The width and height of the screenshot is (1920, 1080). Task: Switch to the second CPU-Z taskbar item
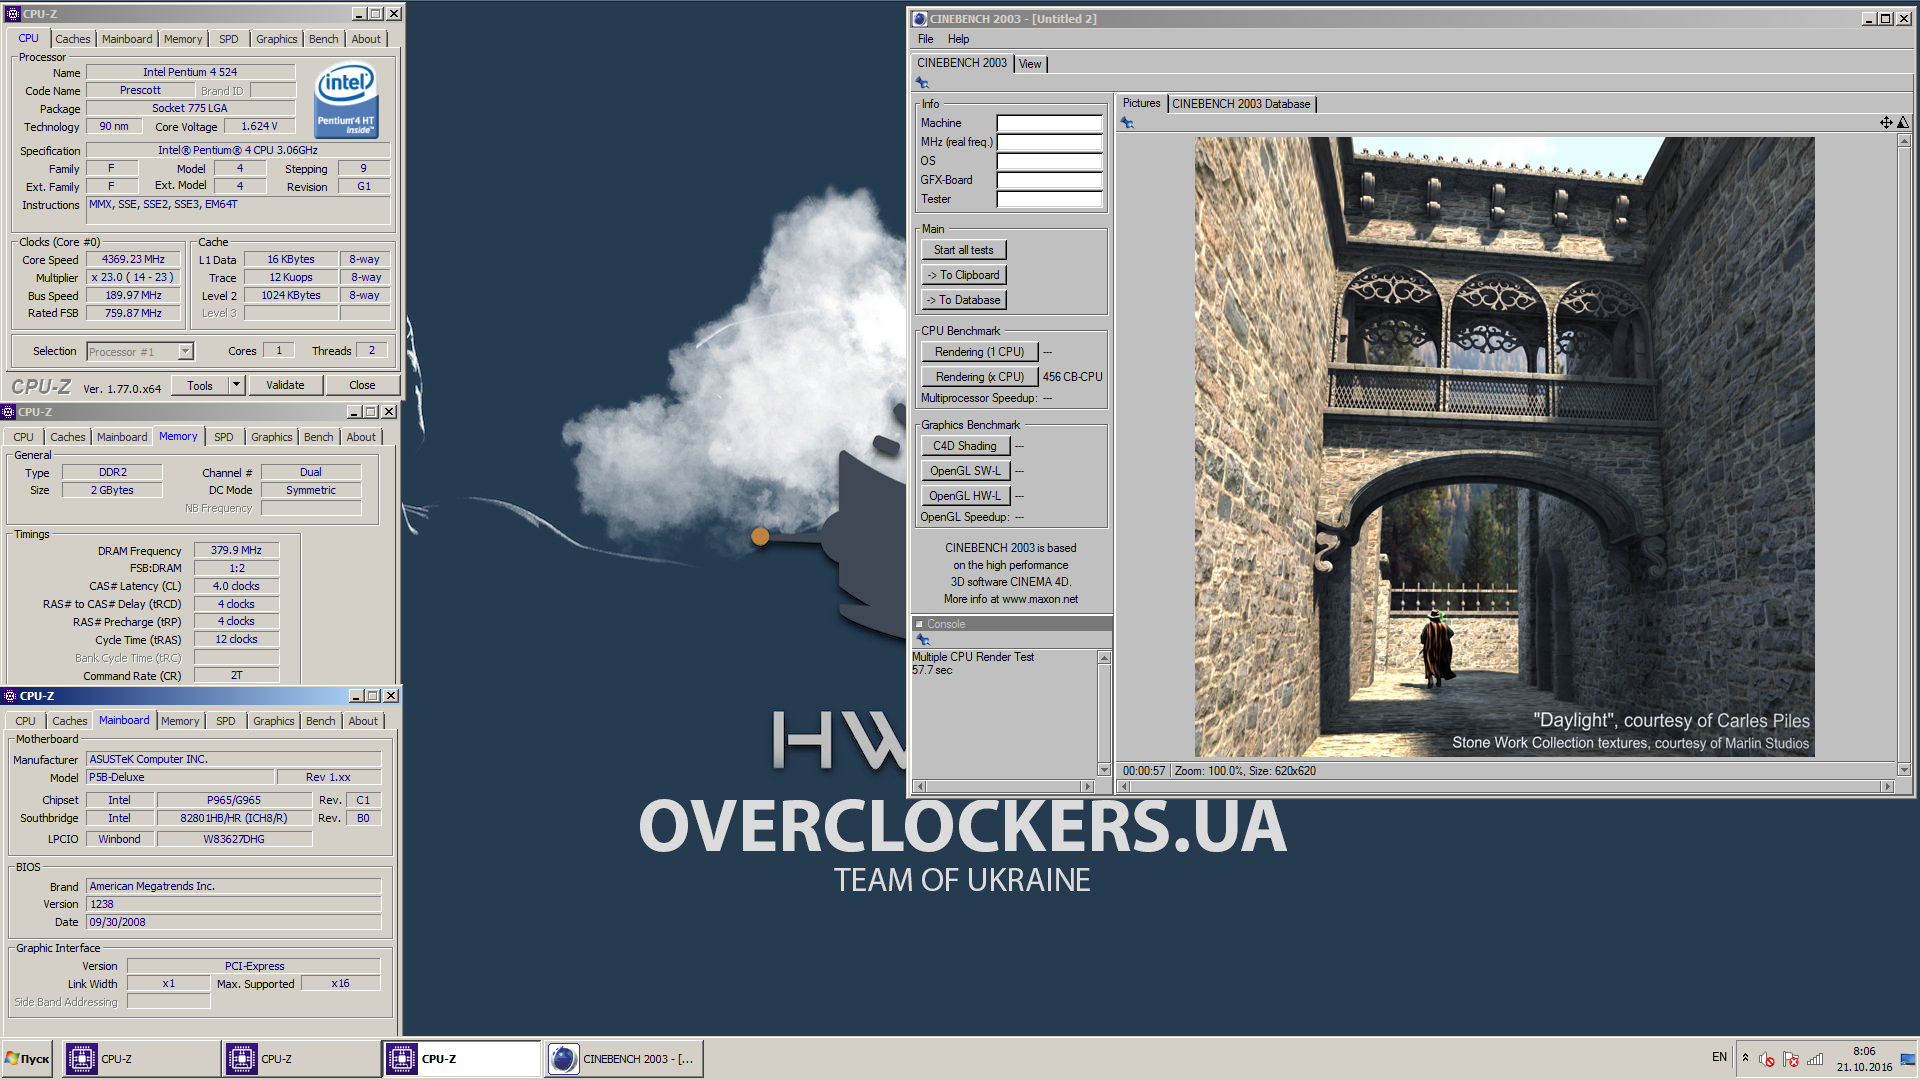tap(302, 1059)
